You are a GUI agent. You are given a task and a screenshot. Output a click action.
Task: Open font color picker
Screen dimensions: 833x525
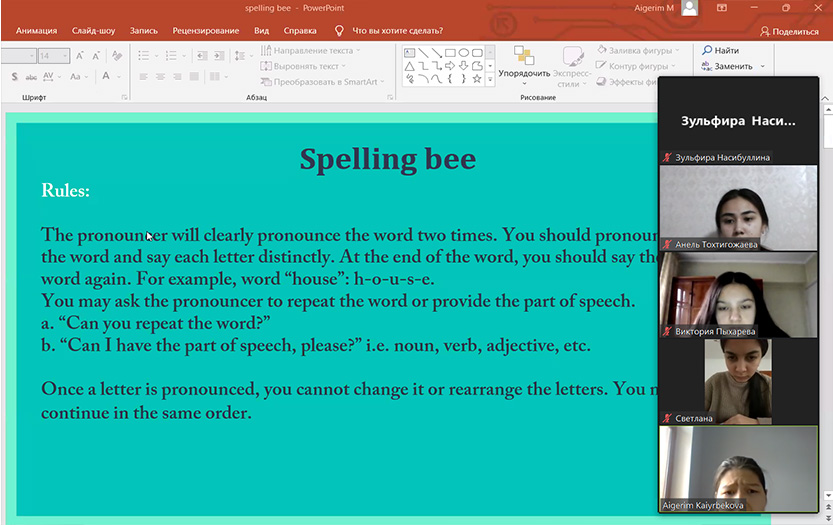coord(117,77)
